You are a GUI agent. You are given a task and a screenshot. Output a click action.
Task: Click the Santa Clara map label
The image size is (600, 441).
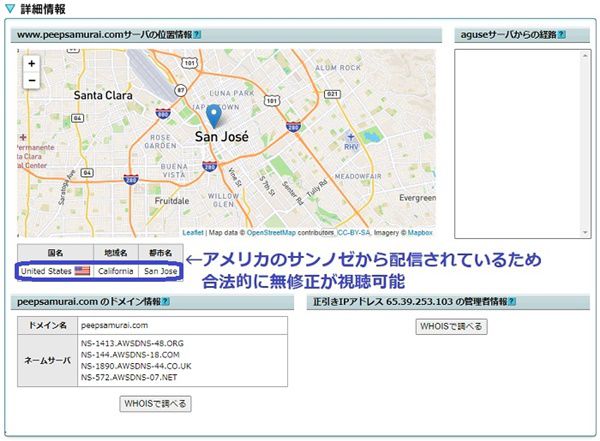pyautogui.click(x=103, y=95)
